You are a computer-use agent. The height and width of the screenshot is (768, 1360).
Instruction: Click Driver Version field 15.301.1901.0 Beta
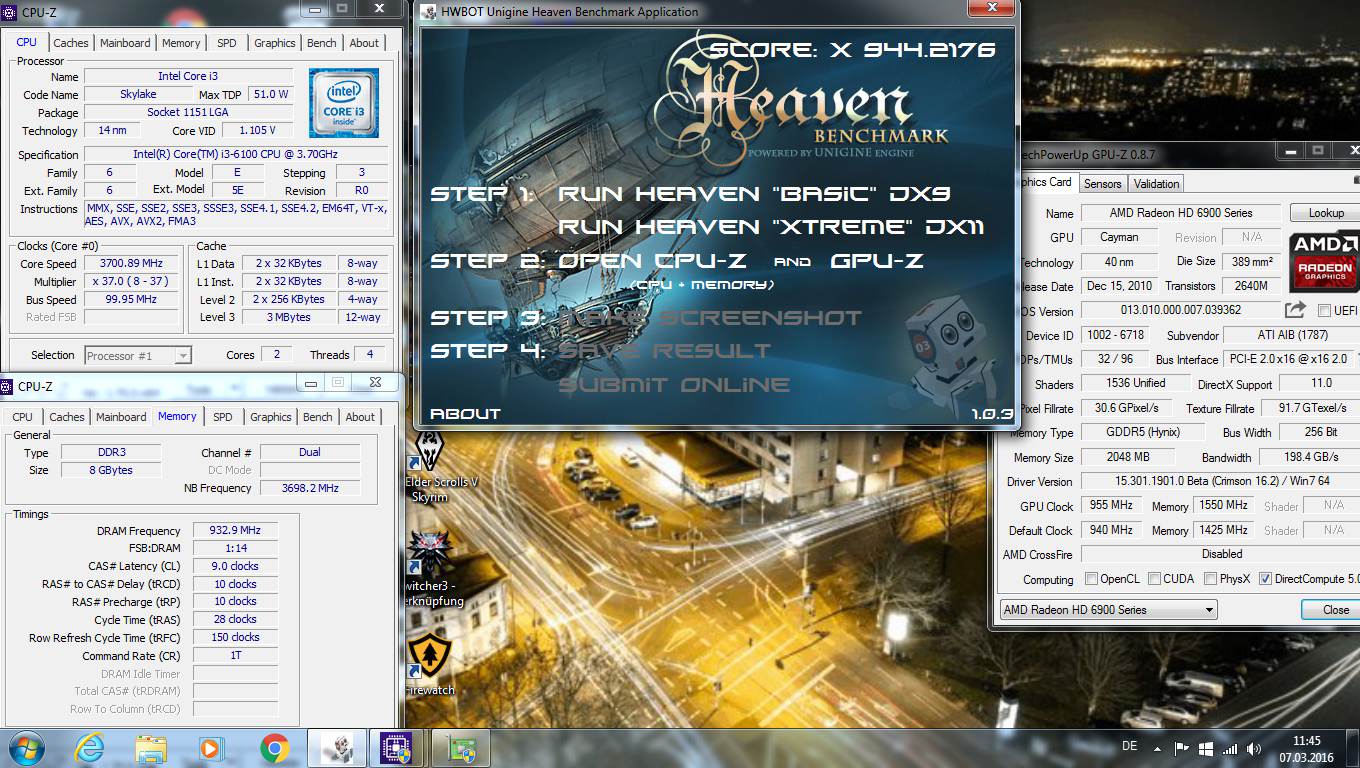pos(1221,481)
